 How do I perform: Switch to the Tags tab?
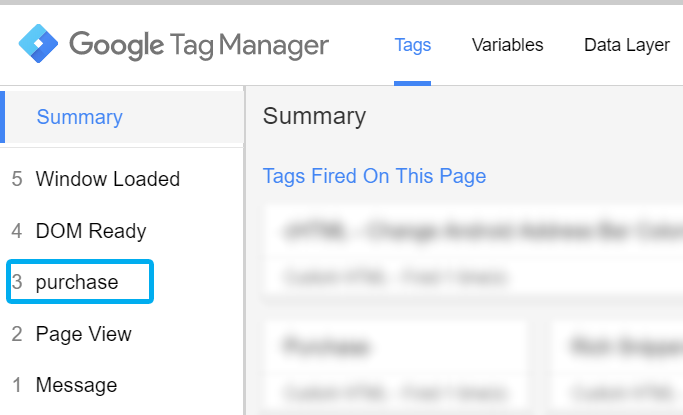click(x=412, y=45)
